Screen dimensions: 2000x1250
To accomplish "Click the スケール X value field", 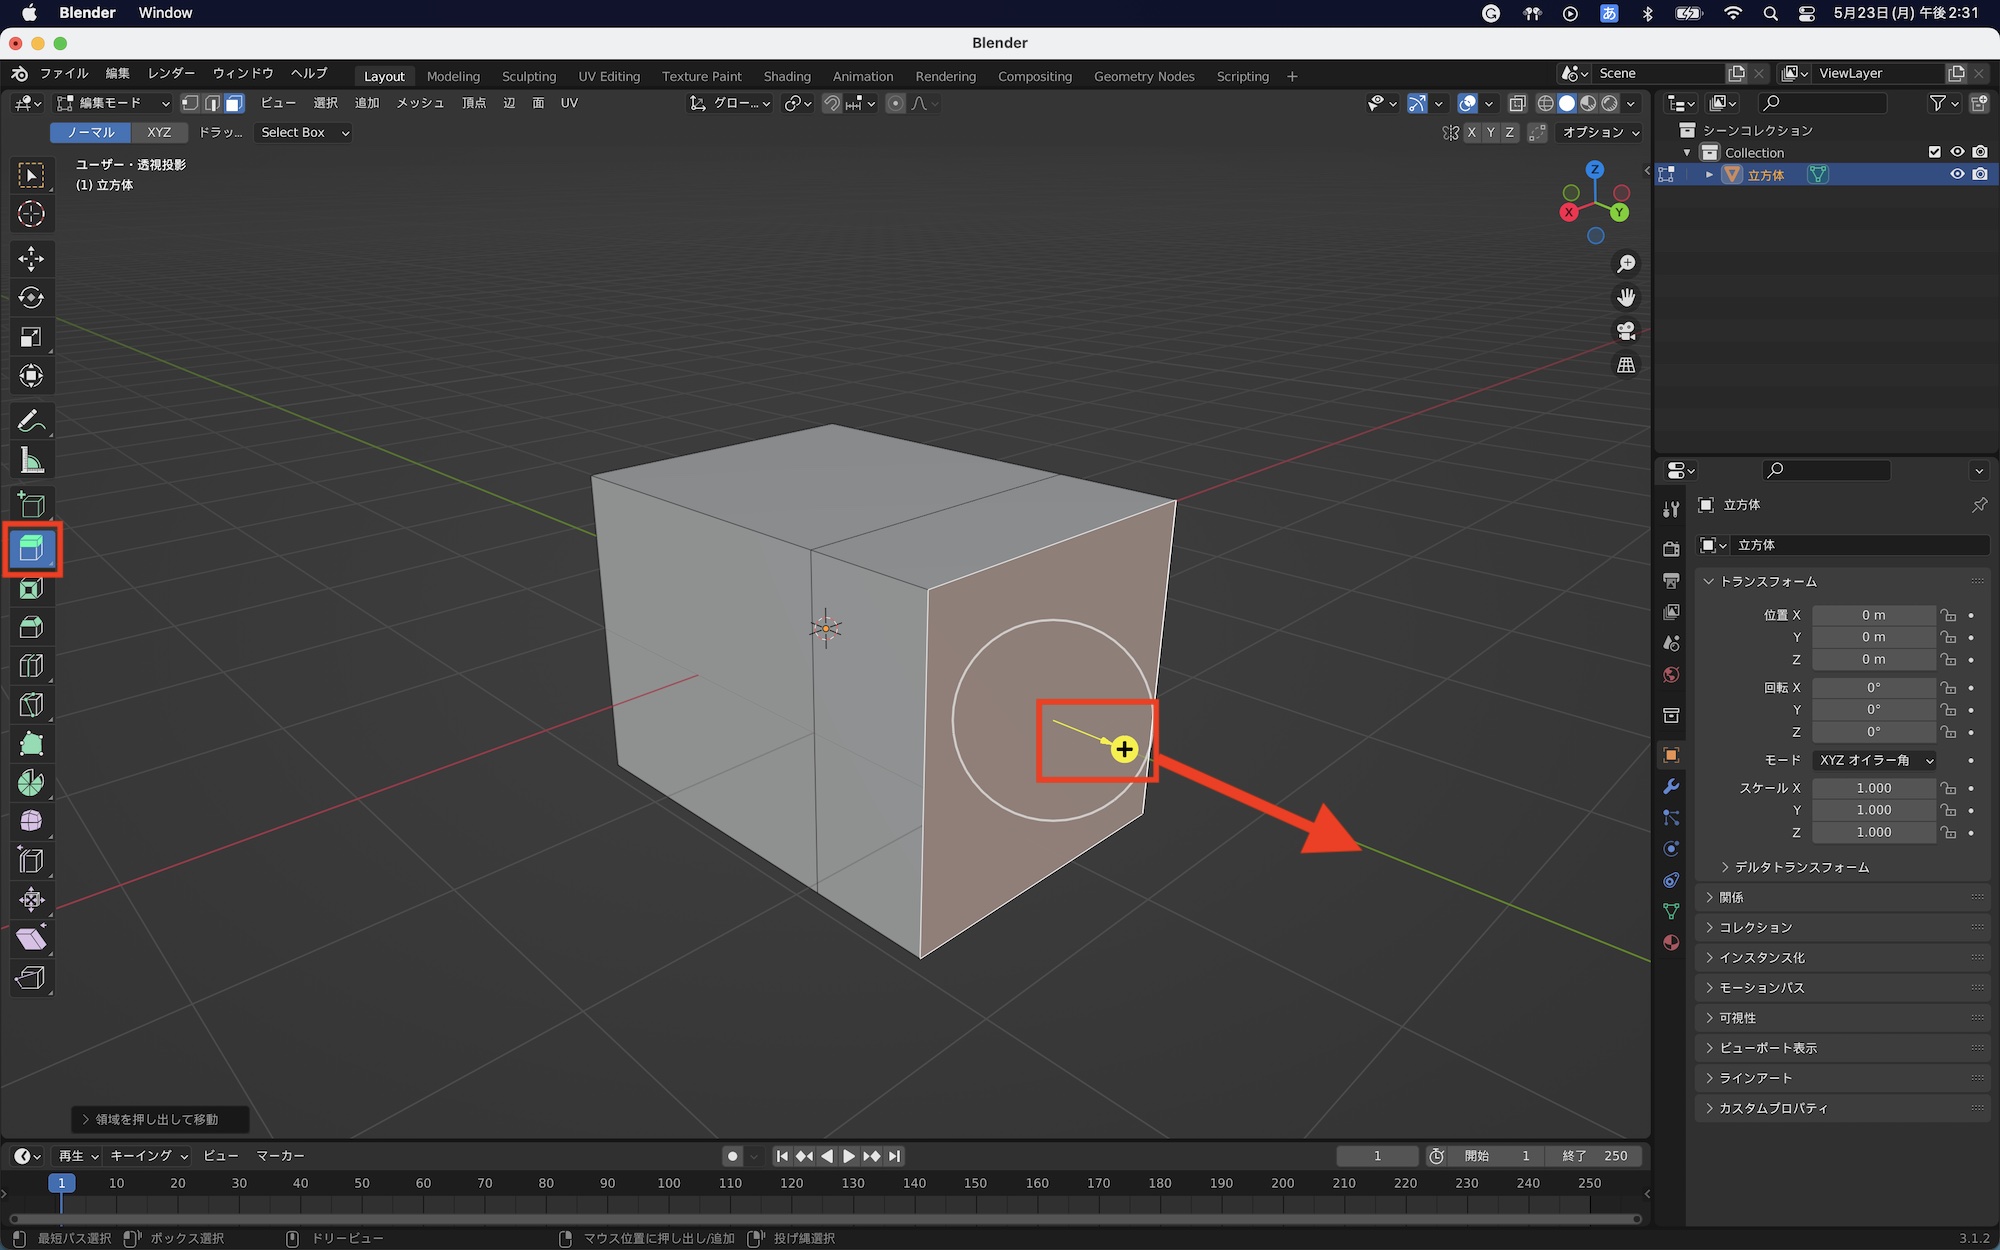I will (x=1873, y=788).
